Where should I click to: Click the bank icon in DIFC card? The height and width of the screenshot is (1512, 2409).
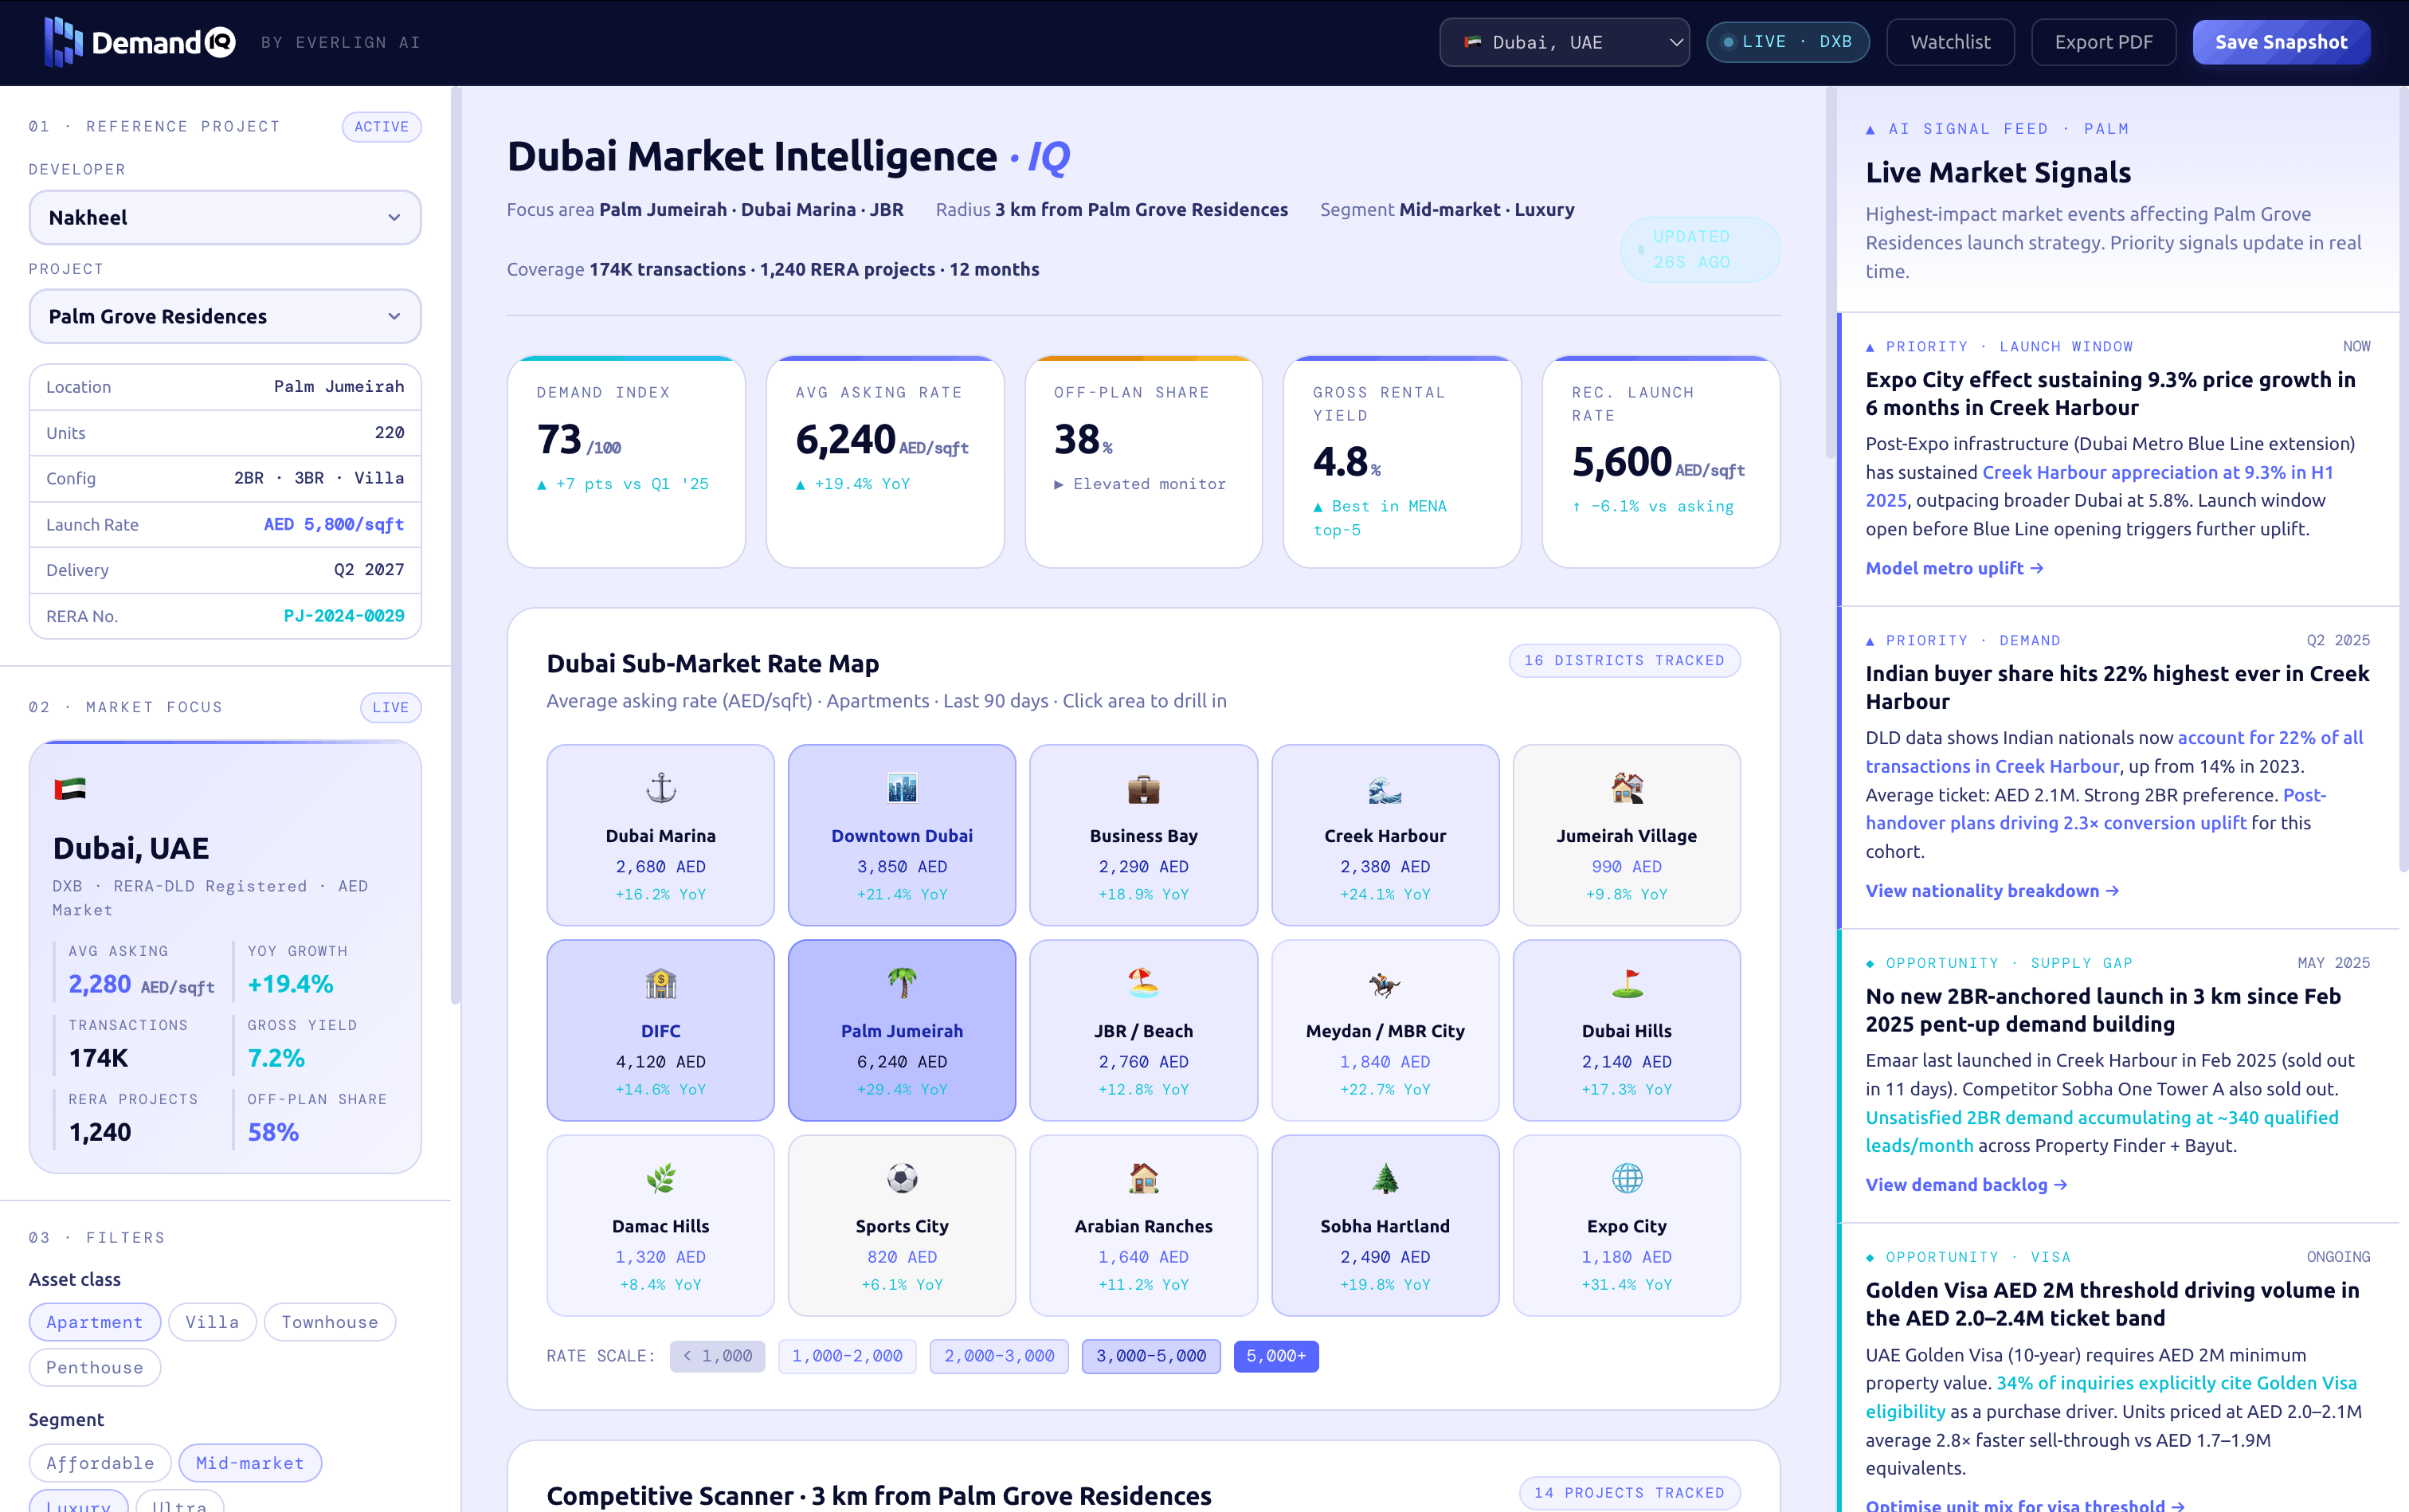(661, 984)
